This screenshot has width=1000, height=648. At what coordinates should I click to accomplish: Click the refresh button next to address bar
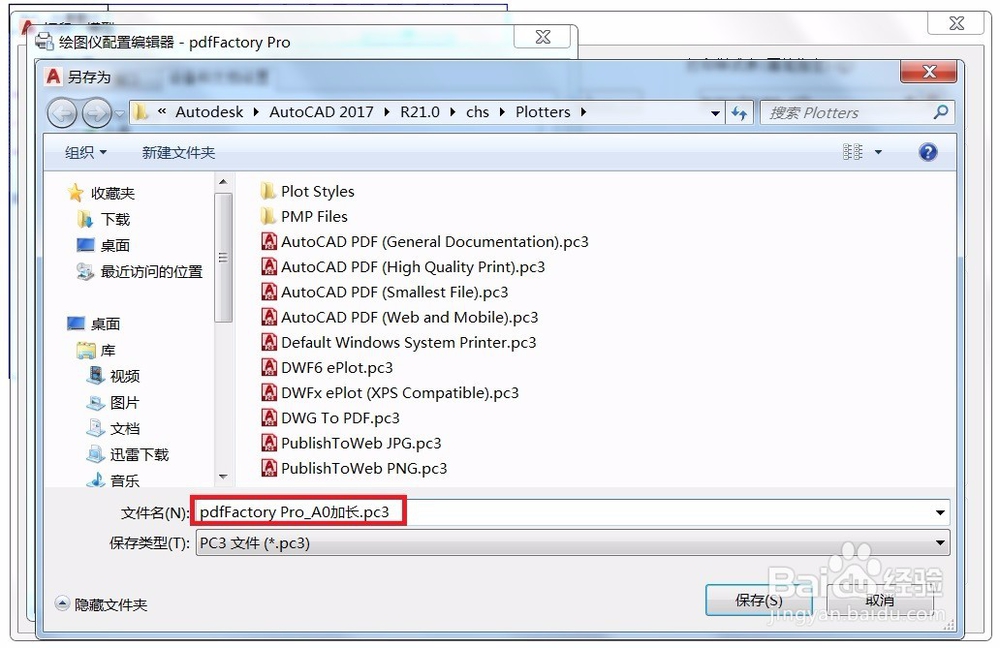tap(740, 113)
